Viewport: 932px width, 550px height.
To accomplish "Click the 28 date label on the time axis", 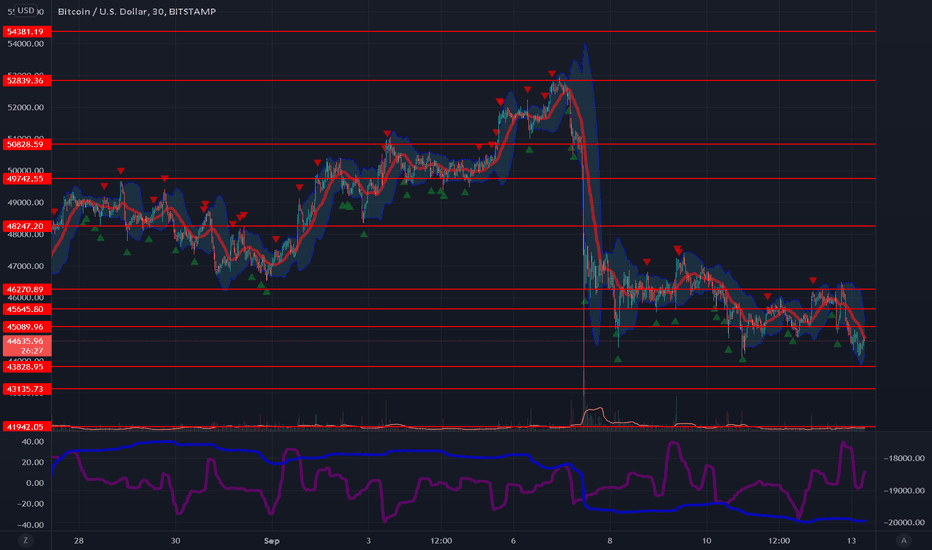I will point(78,541).
